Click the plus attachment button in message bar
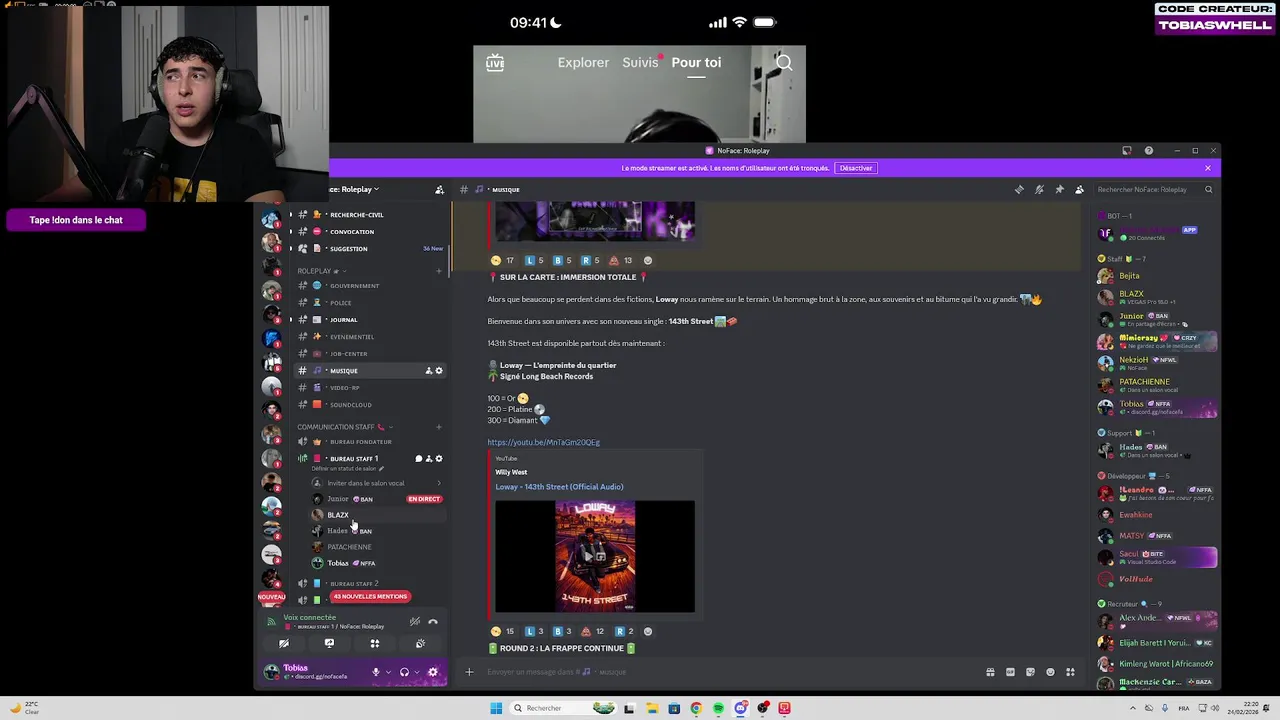The width and height of the screenshot is (1280, 720). click(x=468, y=672)
